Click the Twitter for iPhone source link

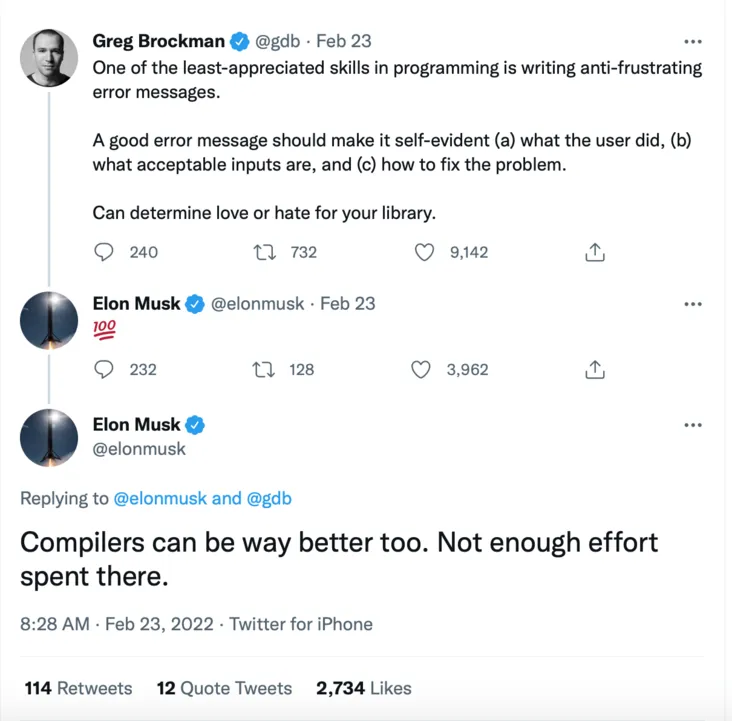(301, 624)
